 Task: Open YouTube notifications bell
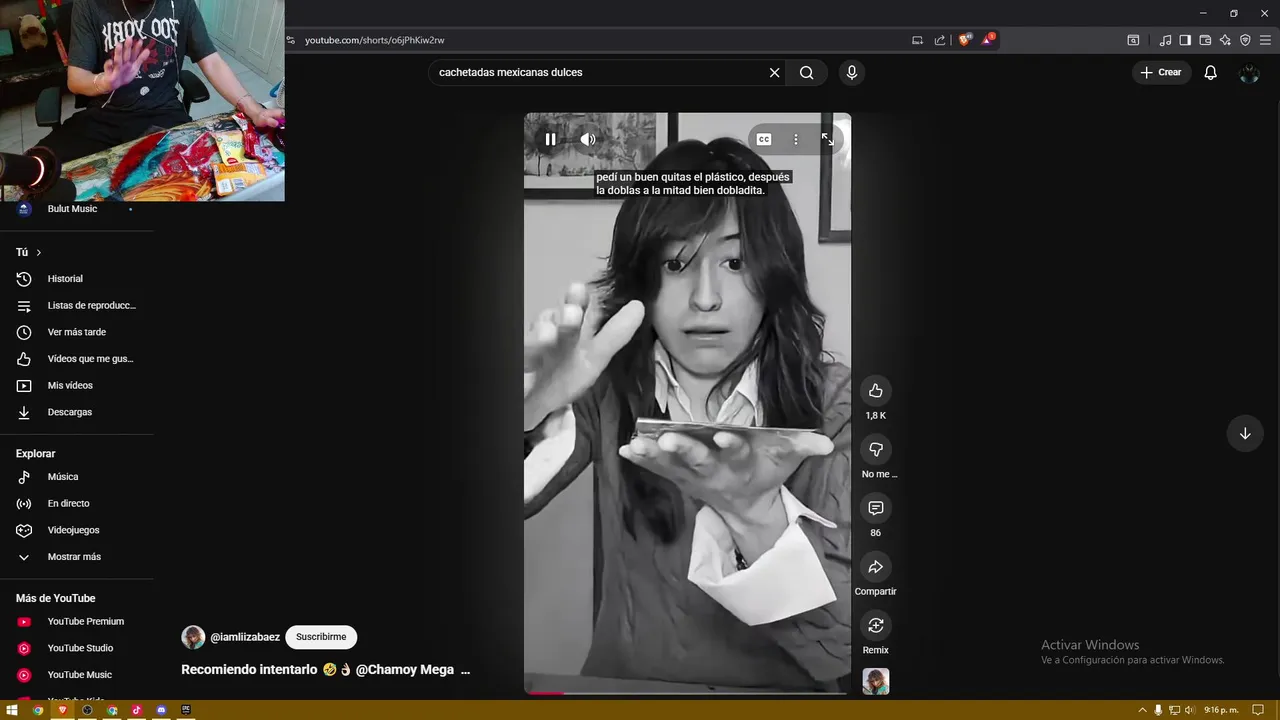coord(1210,72)
